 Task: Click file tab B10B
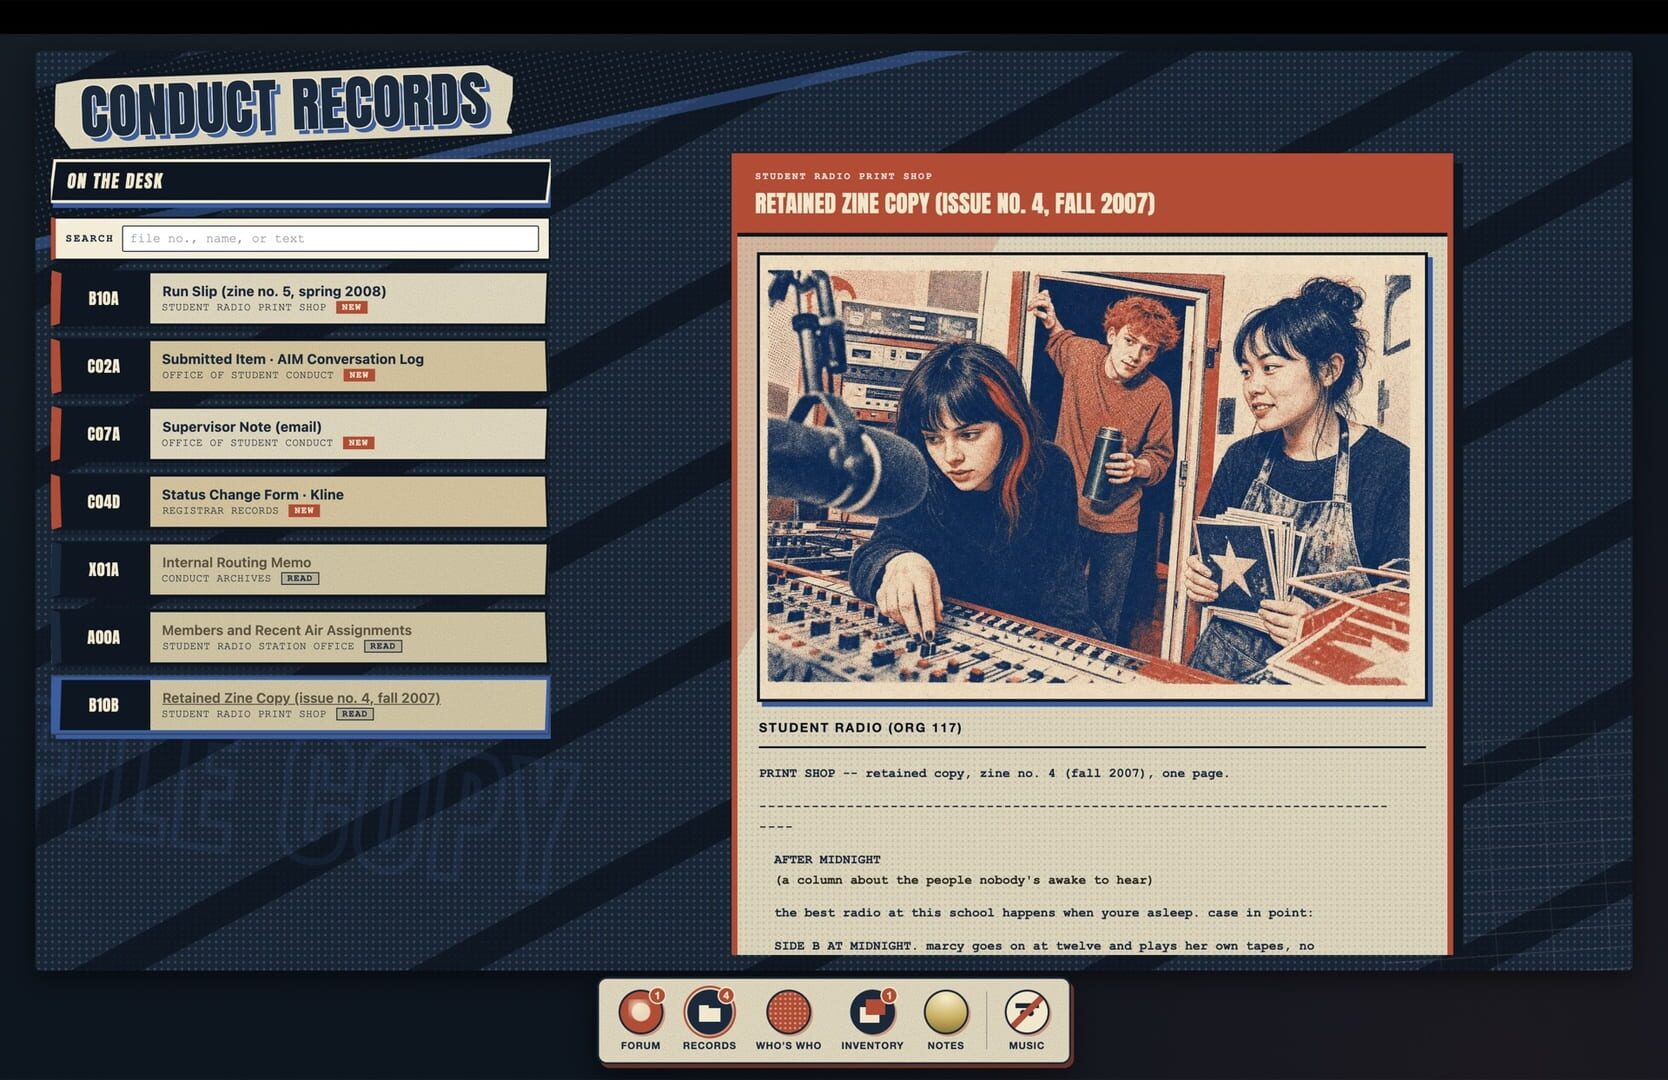coord(103,705)
